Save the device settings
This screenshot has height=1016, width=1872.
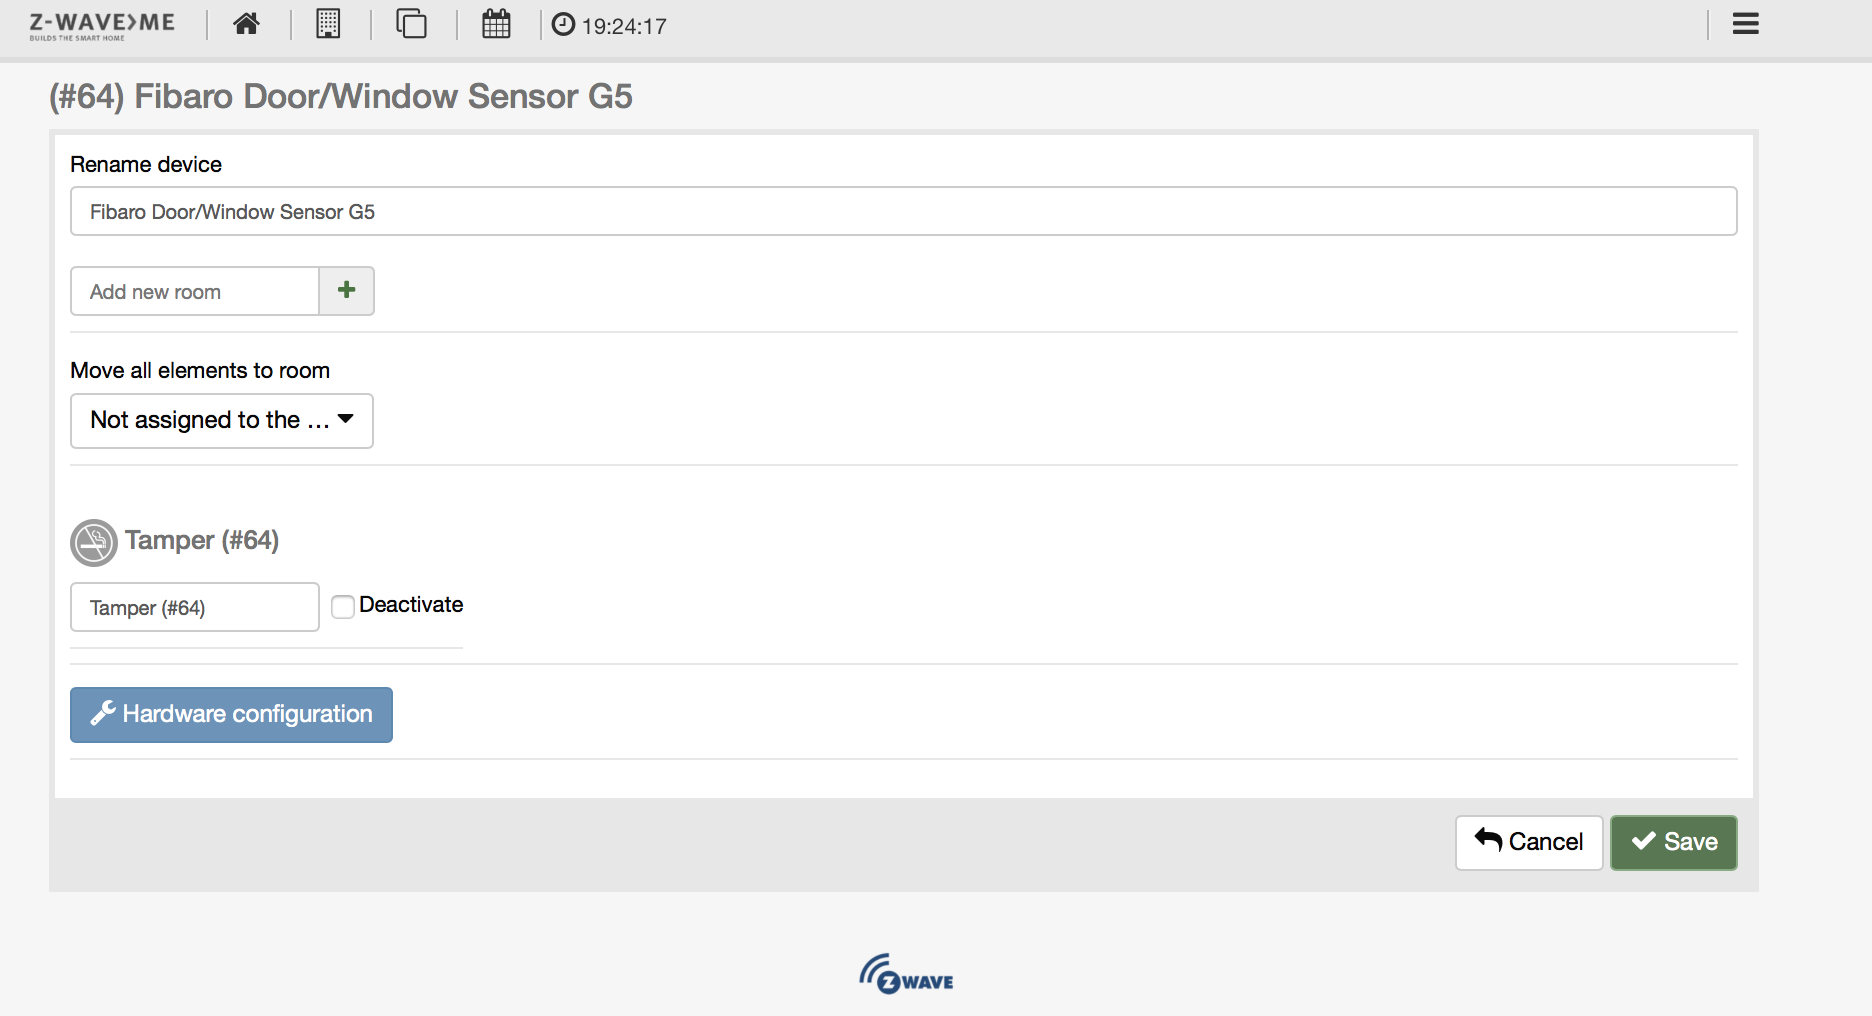[x=1674, y=842]
